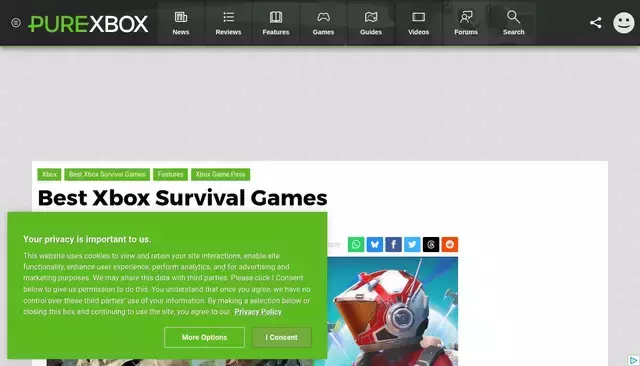This screenshot has height=366, width=640.
Task: Open the Reviews section
Action: tap(229, 23)
